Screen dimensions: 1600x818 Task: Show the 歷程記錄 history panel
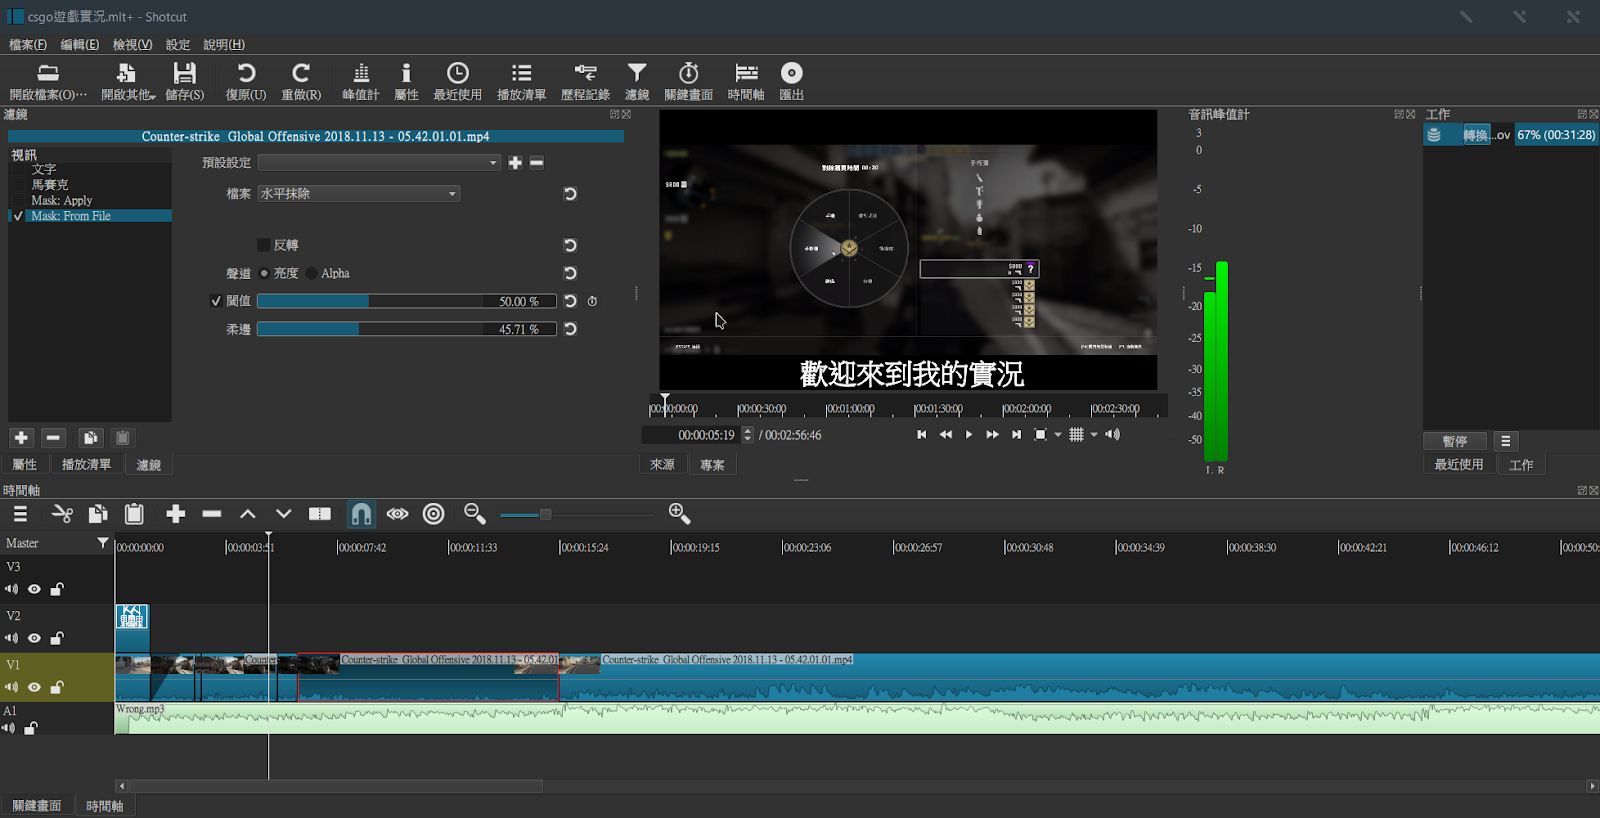585,81
